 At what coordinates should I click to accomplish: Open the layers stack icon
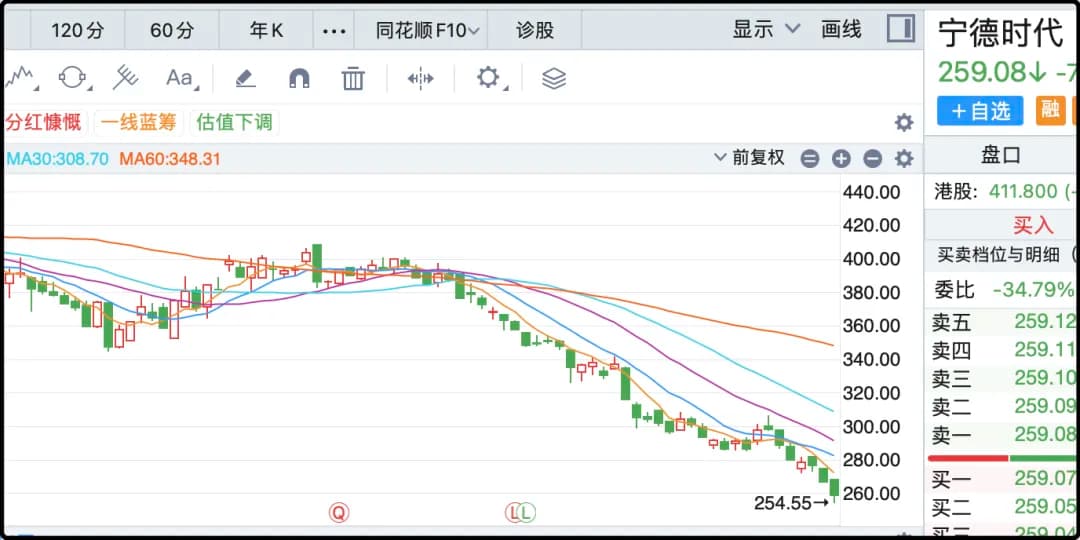pyautogui.click(x=554, y=79)
